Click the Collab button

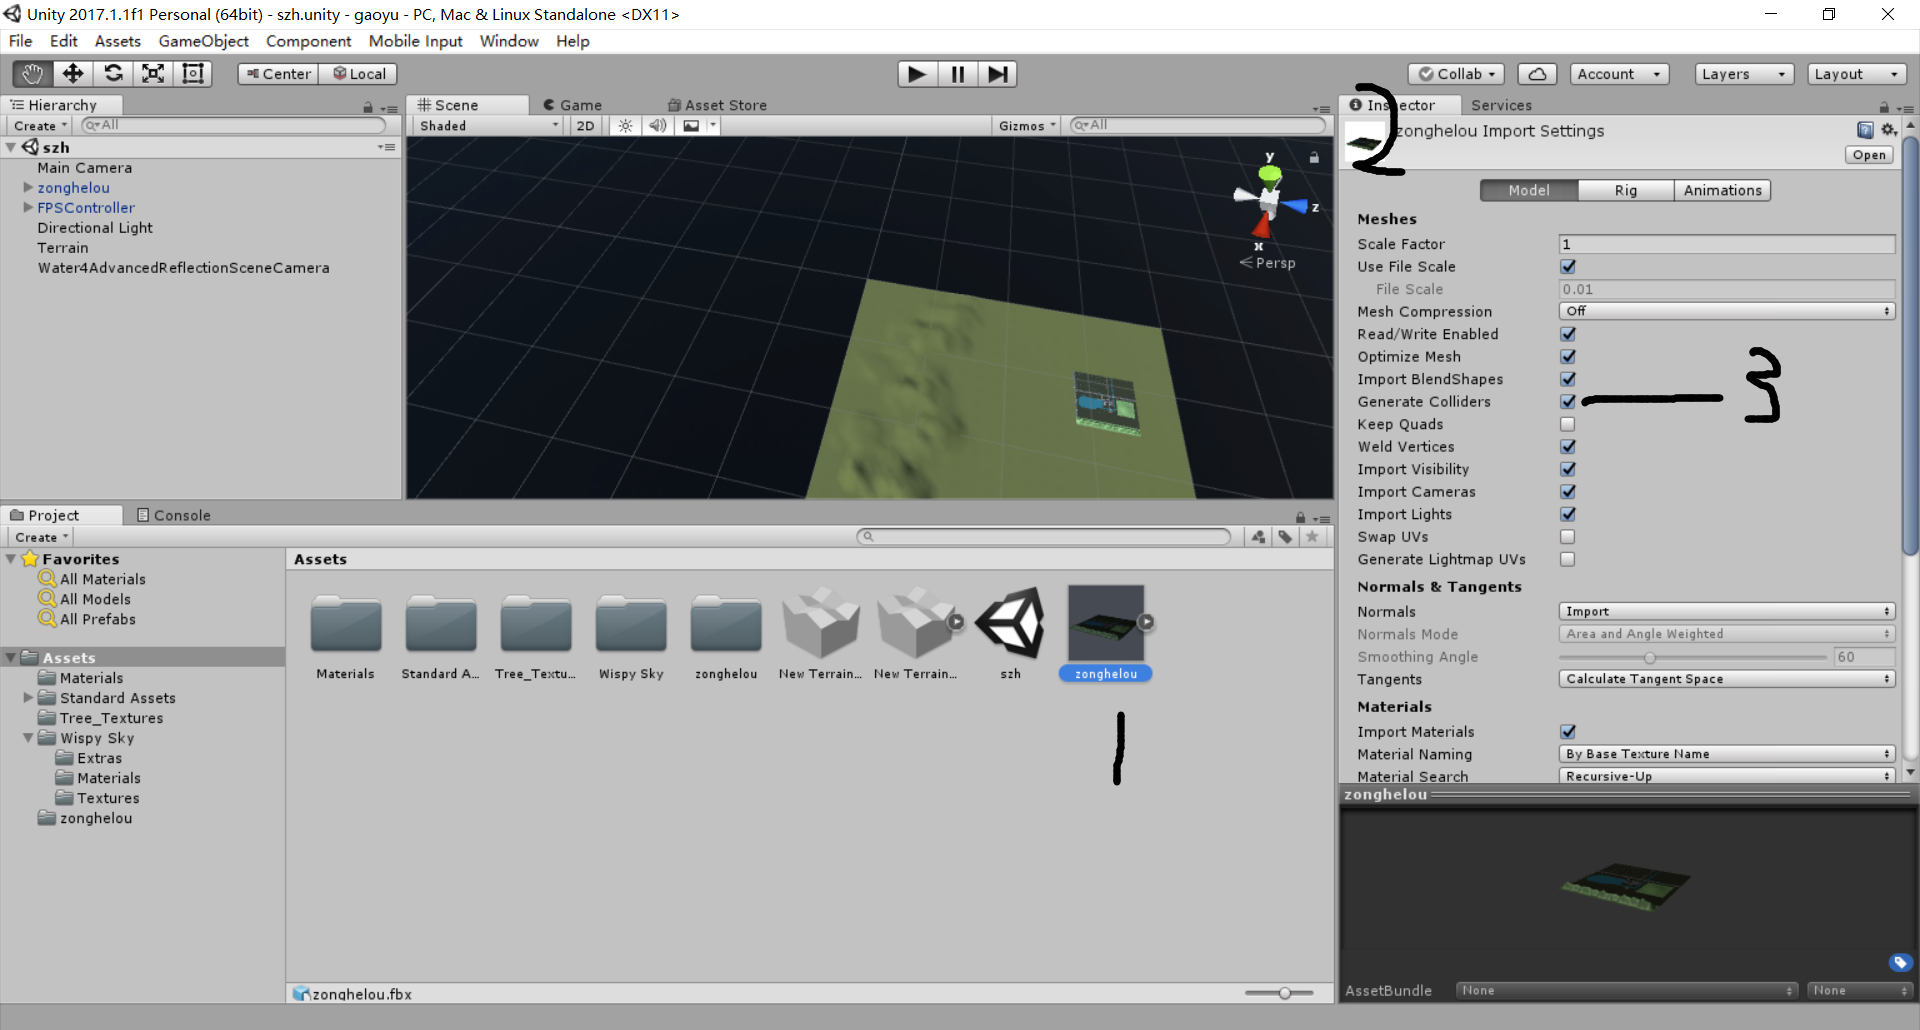pos(1456,74)
